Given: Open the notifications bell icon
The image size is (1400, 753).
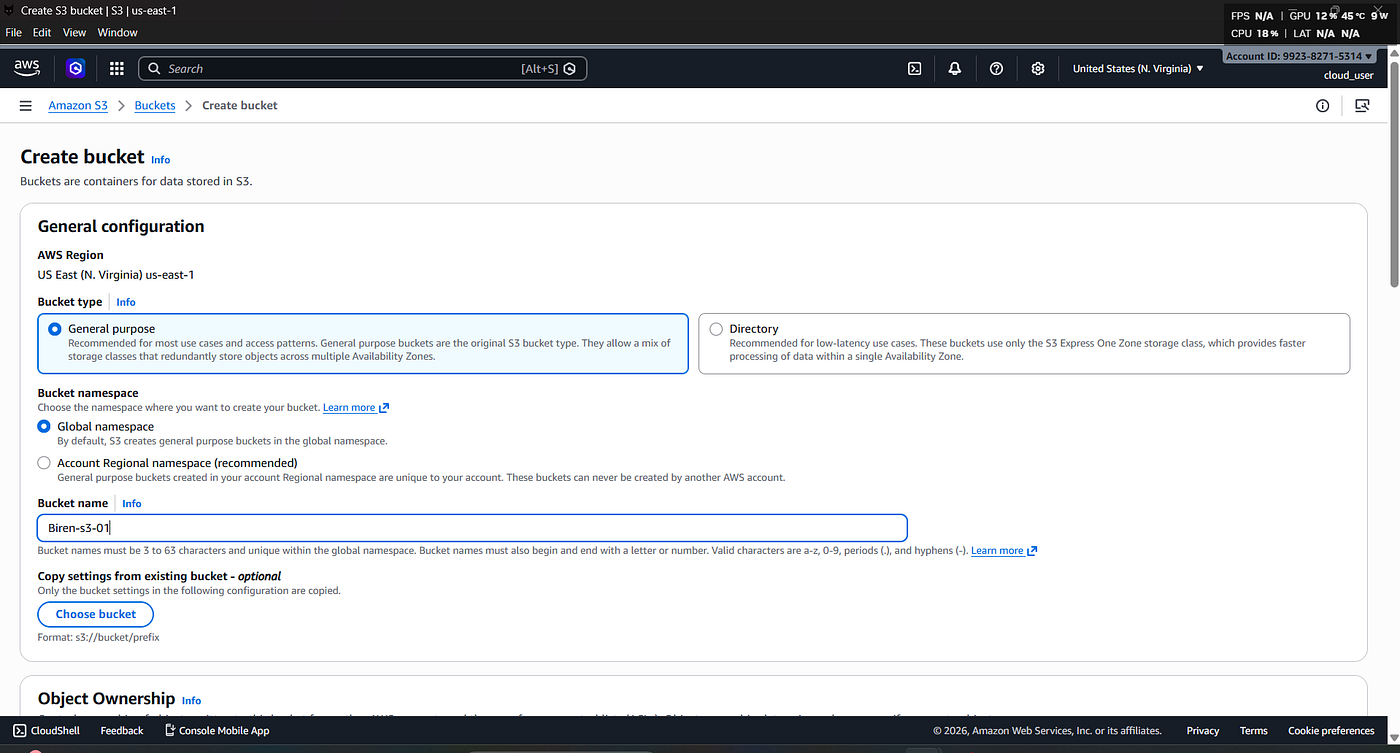Looking at the screenshot, I should click(955, 69).
